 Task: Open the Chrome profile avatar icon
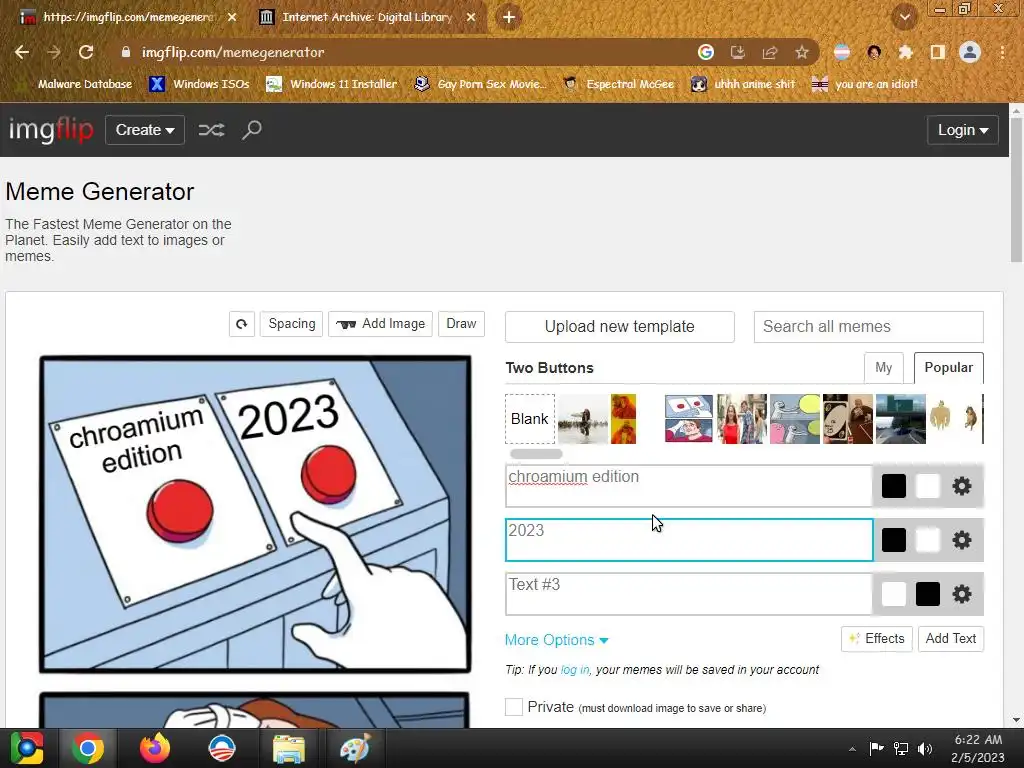970,52
